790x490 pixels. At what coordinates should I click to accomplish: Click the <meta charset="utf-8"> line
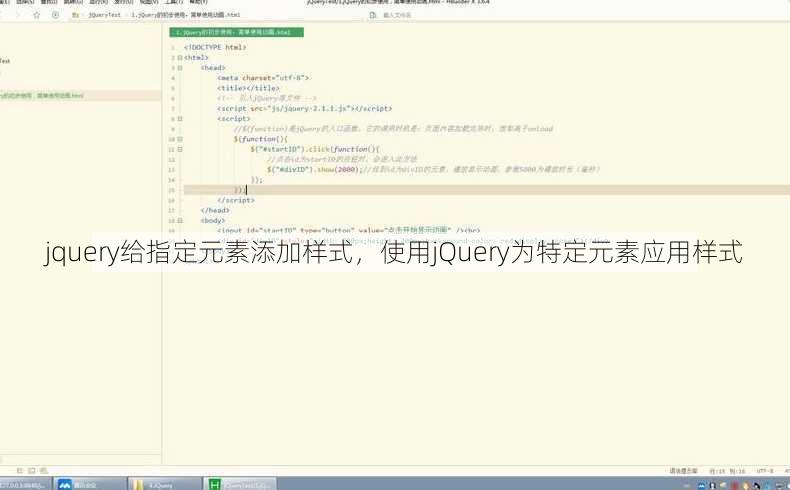[264, 78]
